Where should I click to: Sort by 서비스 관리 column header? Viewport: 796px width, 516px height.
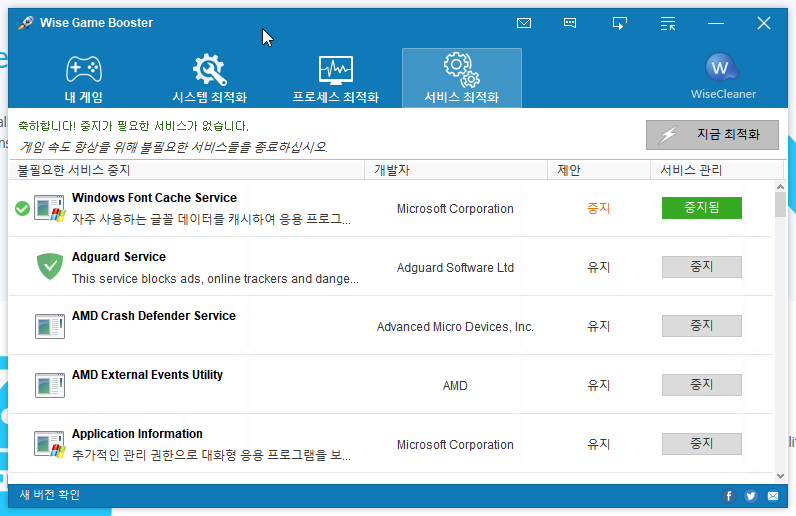pos(717,170)
